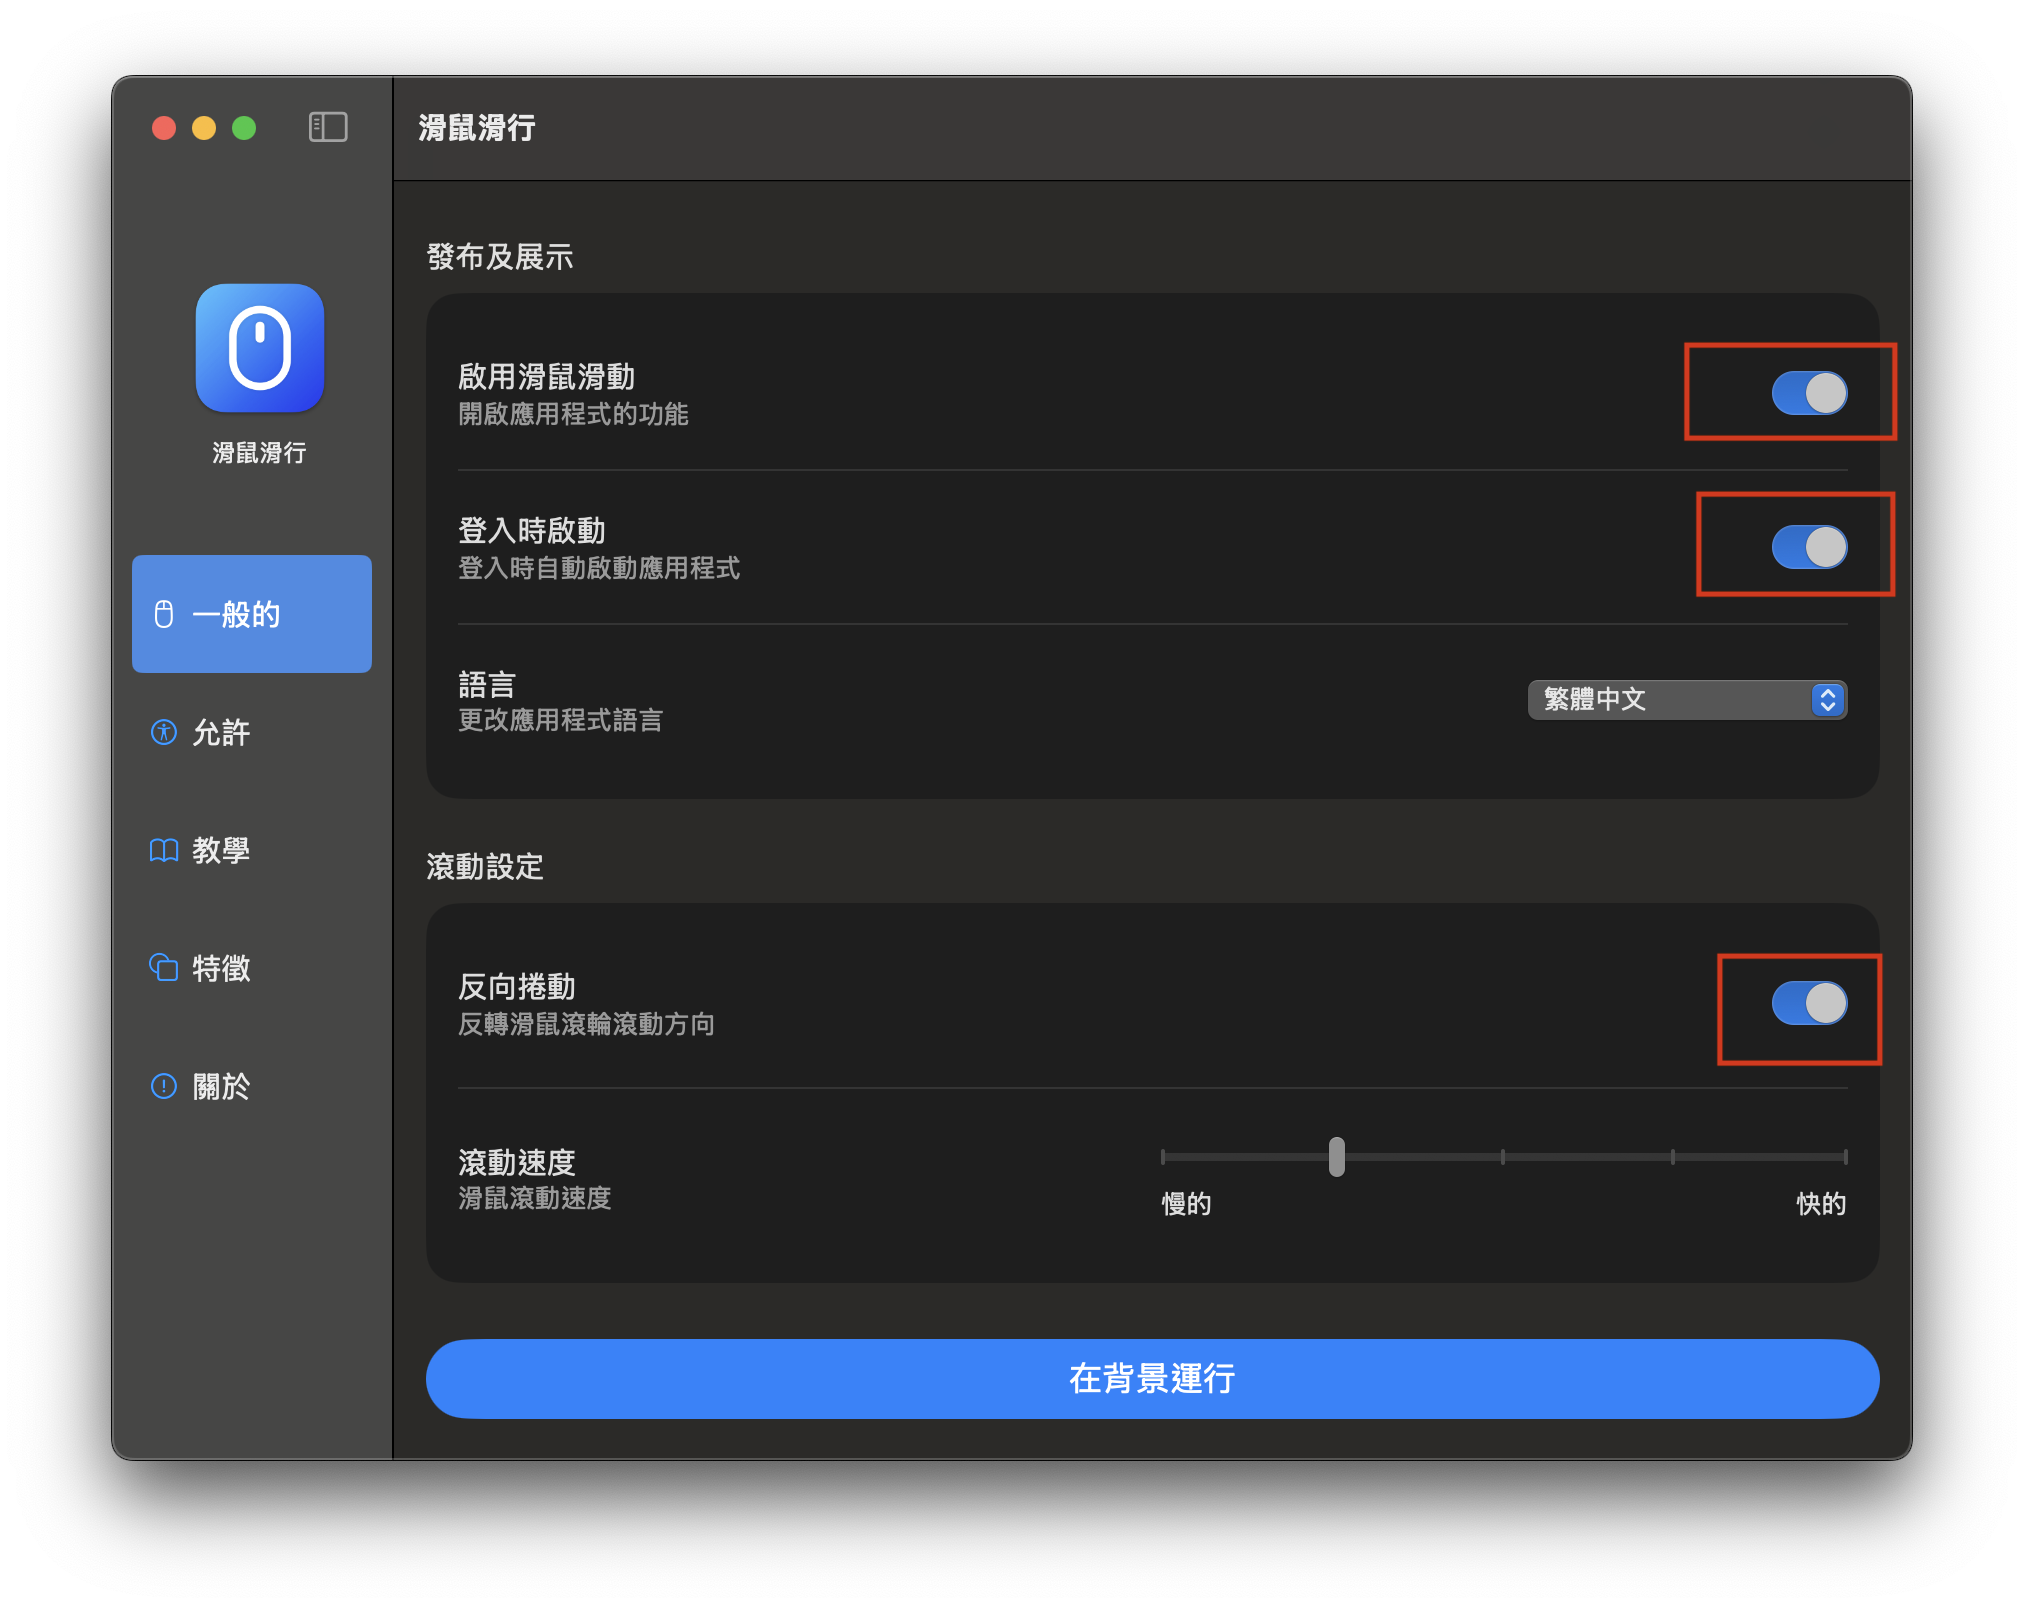The height and width of the screenshot is (1608, 2024).
Task: Go to the 關於 section
Action: [x=222, y=1086]
